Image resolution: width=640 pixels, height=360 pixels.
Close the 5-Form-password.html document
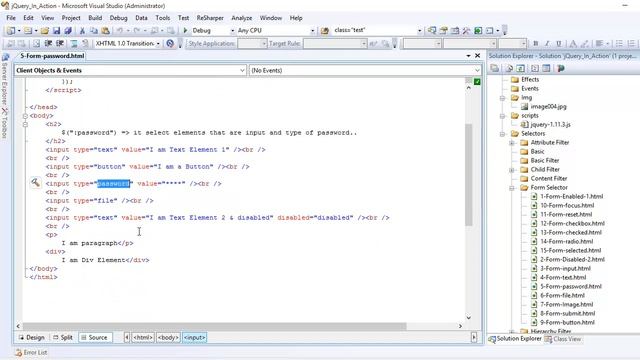(478, 56)
